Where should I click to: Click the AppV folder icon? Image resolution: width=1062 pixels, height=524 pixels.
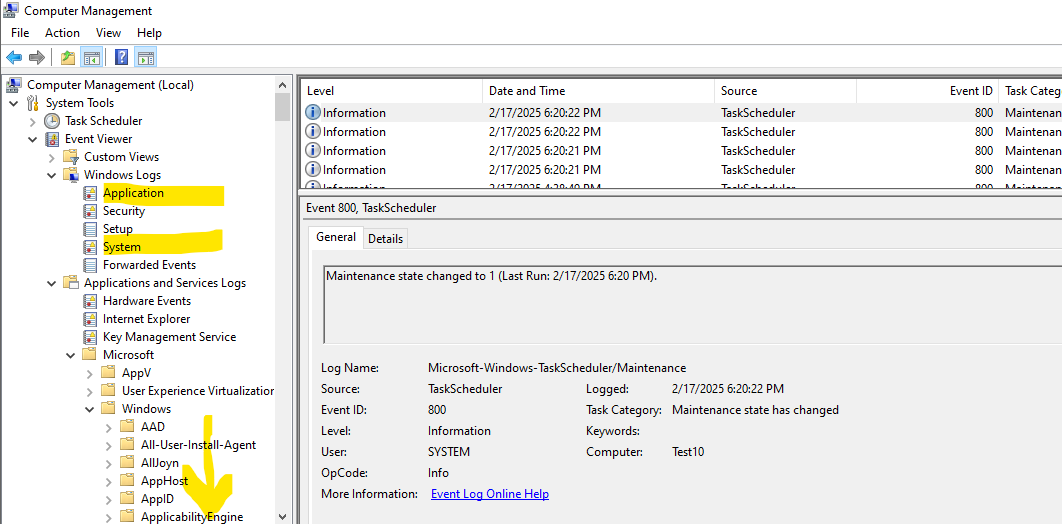tap(108, 372)
